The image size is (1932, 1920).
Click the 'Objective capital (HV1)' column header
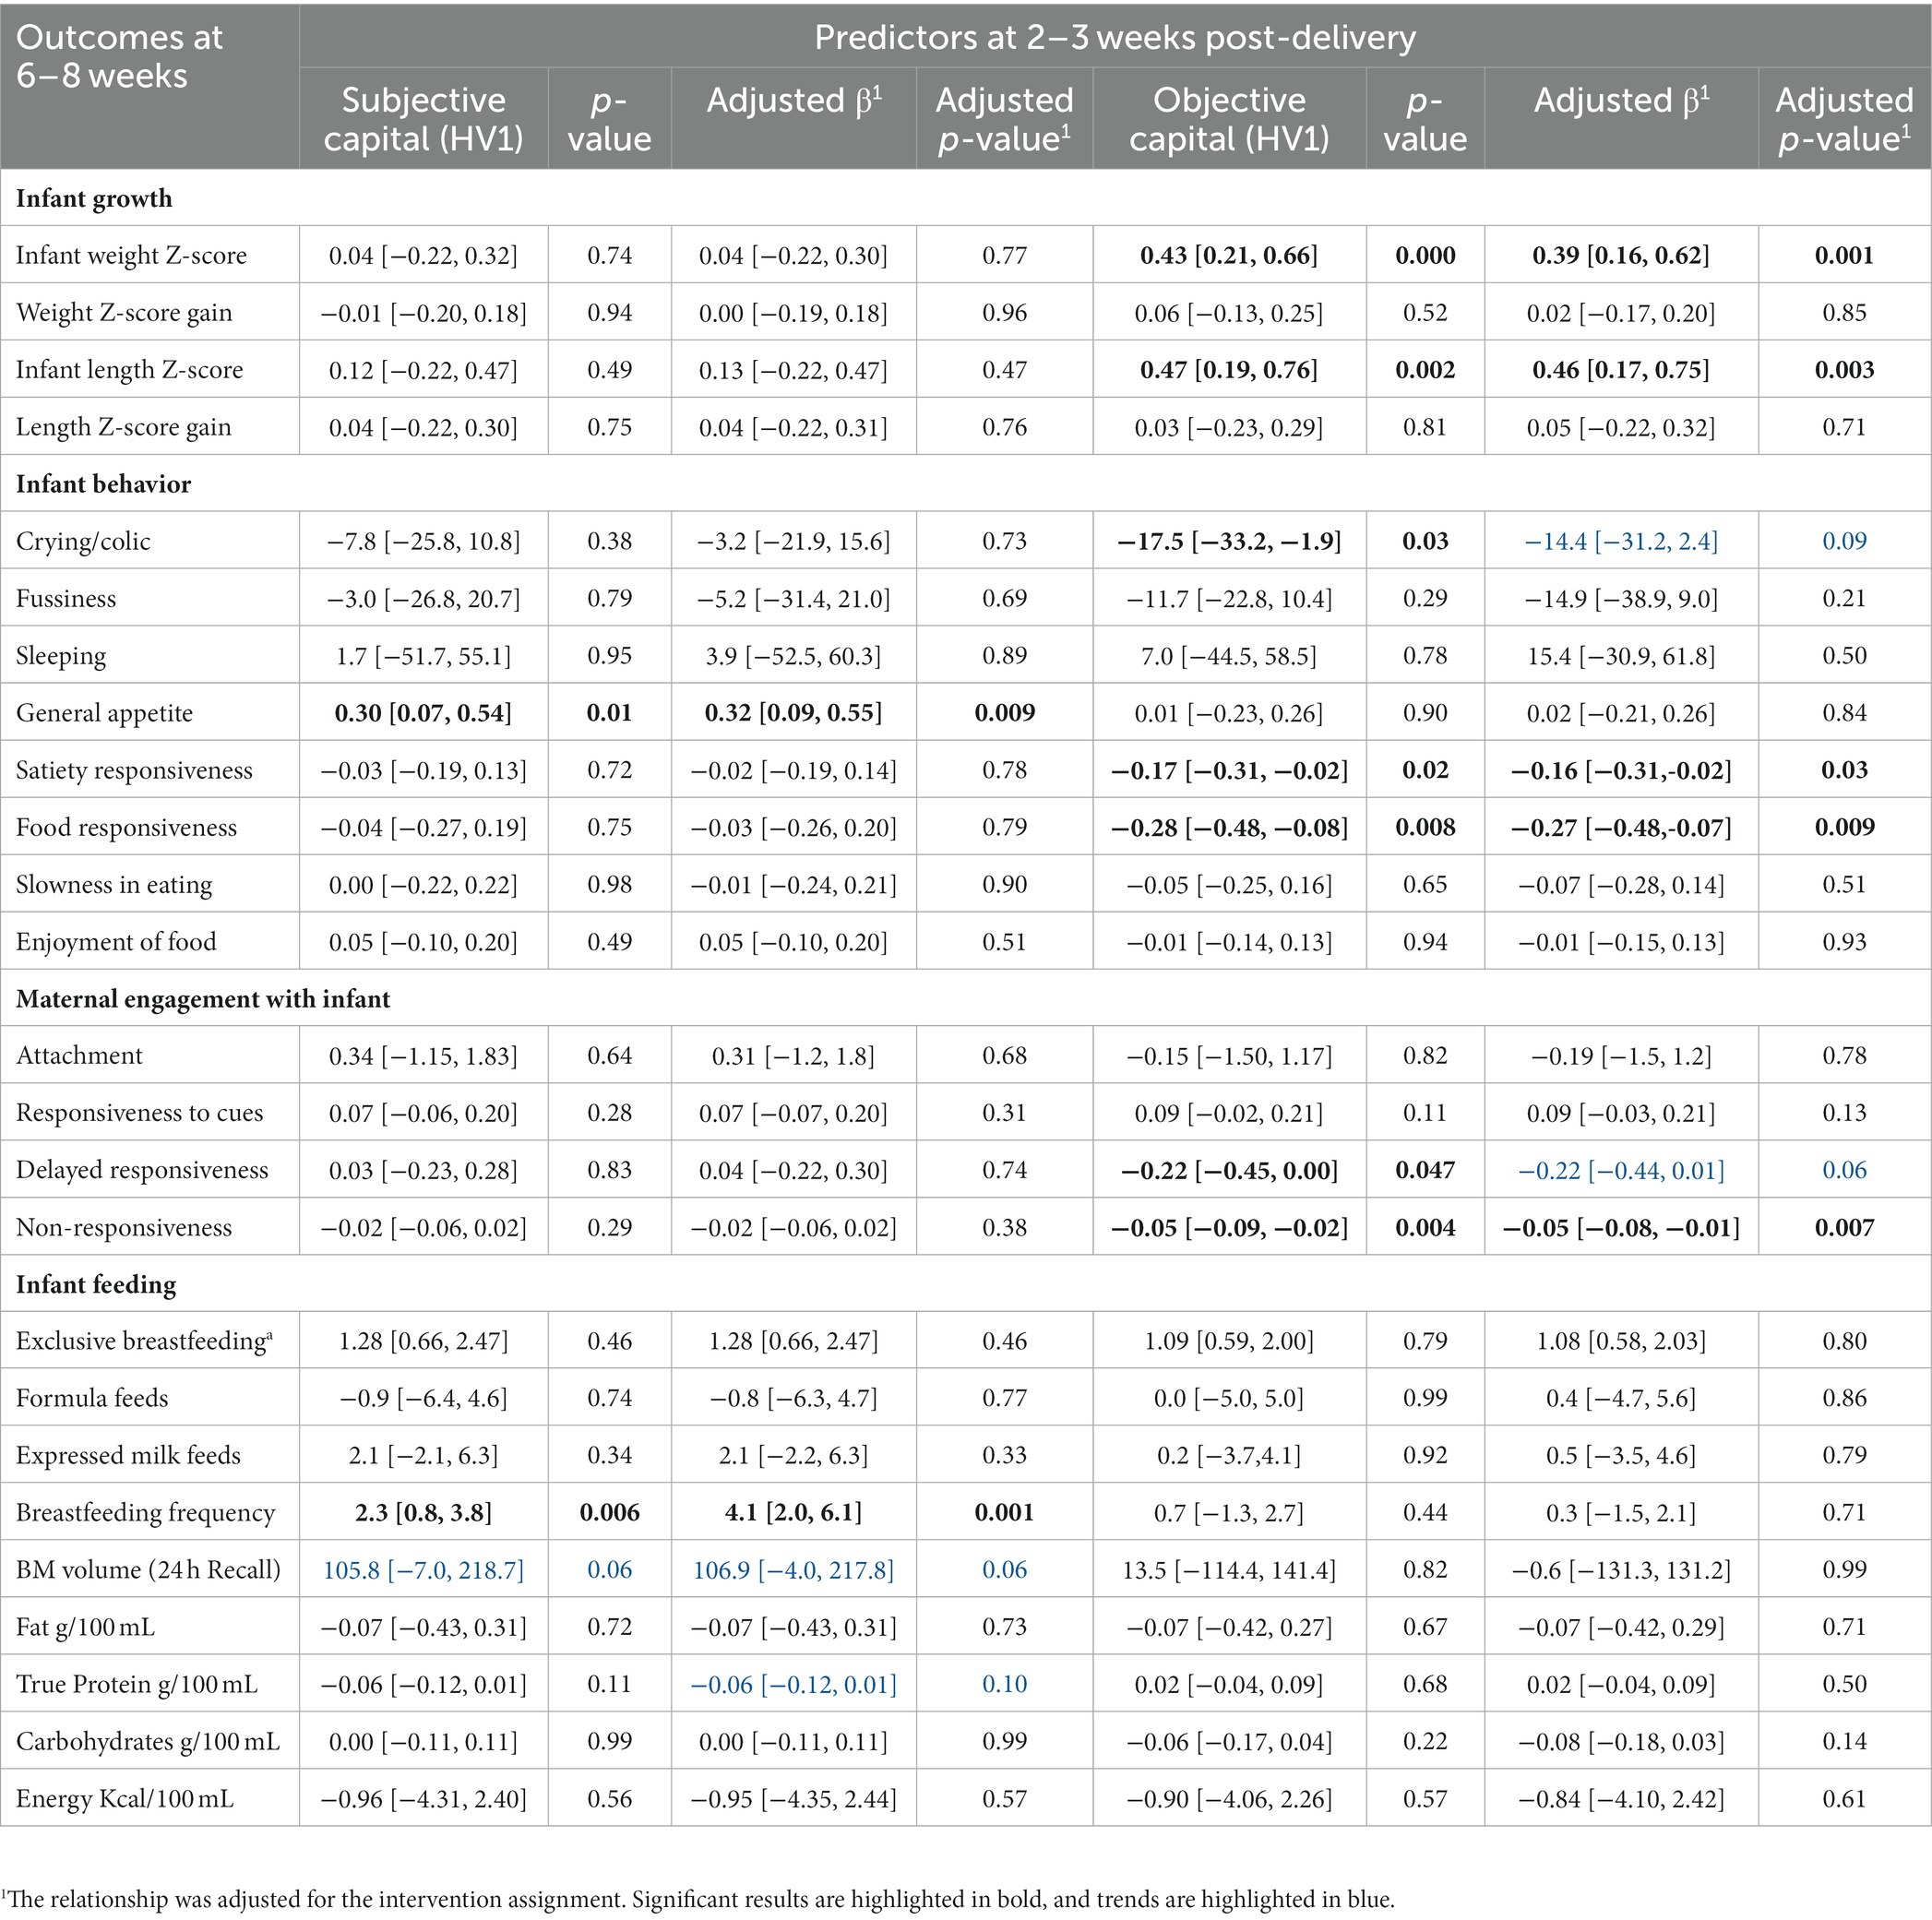[1228, 119]
